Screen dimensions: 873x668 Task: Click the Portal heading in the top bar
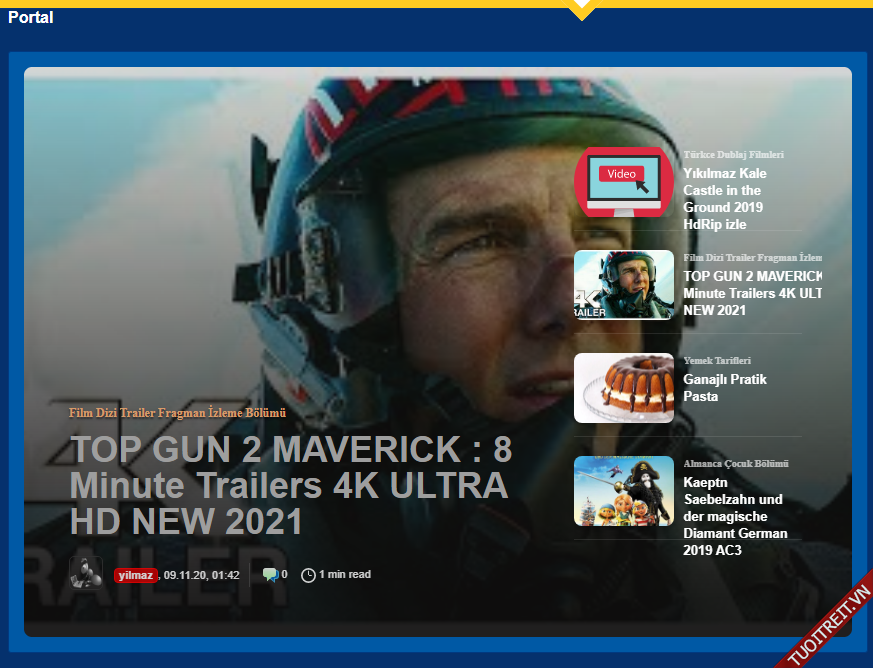pos(31,18)
